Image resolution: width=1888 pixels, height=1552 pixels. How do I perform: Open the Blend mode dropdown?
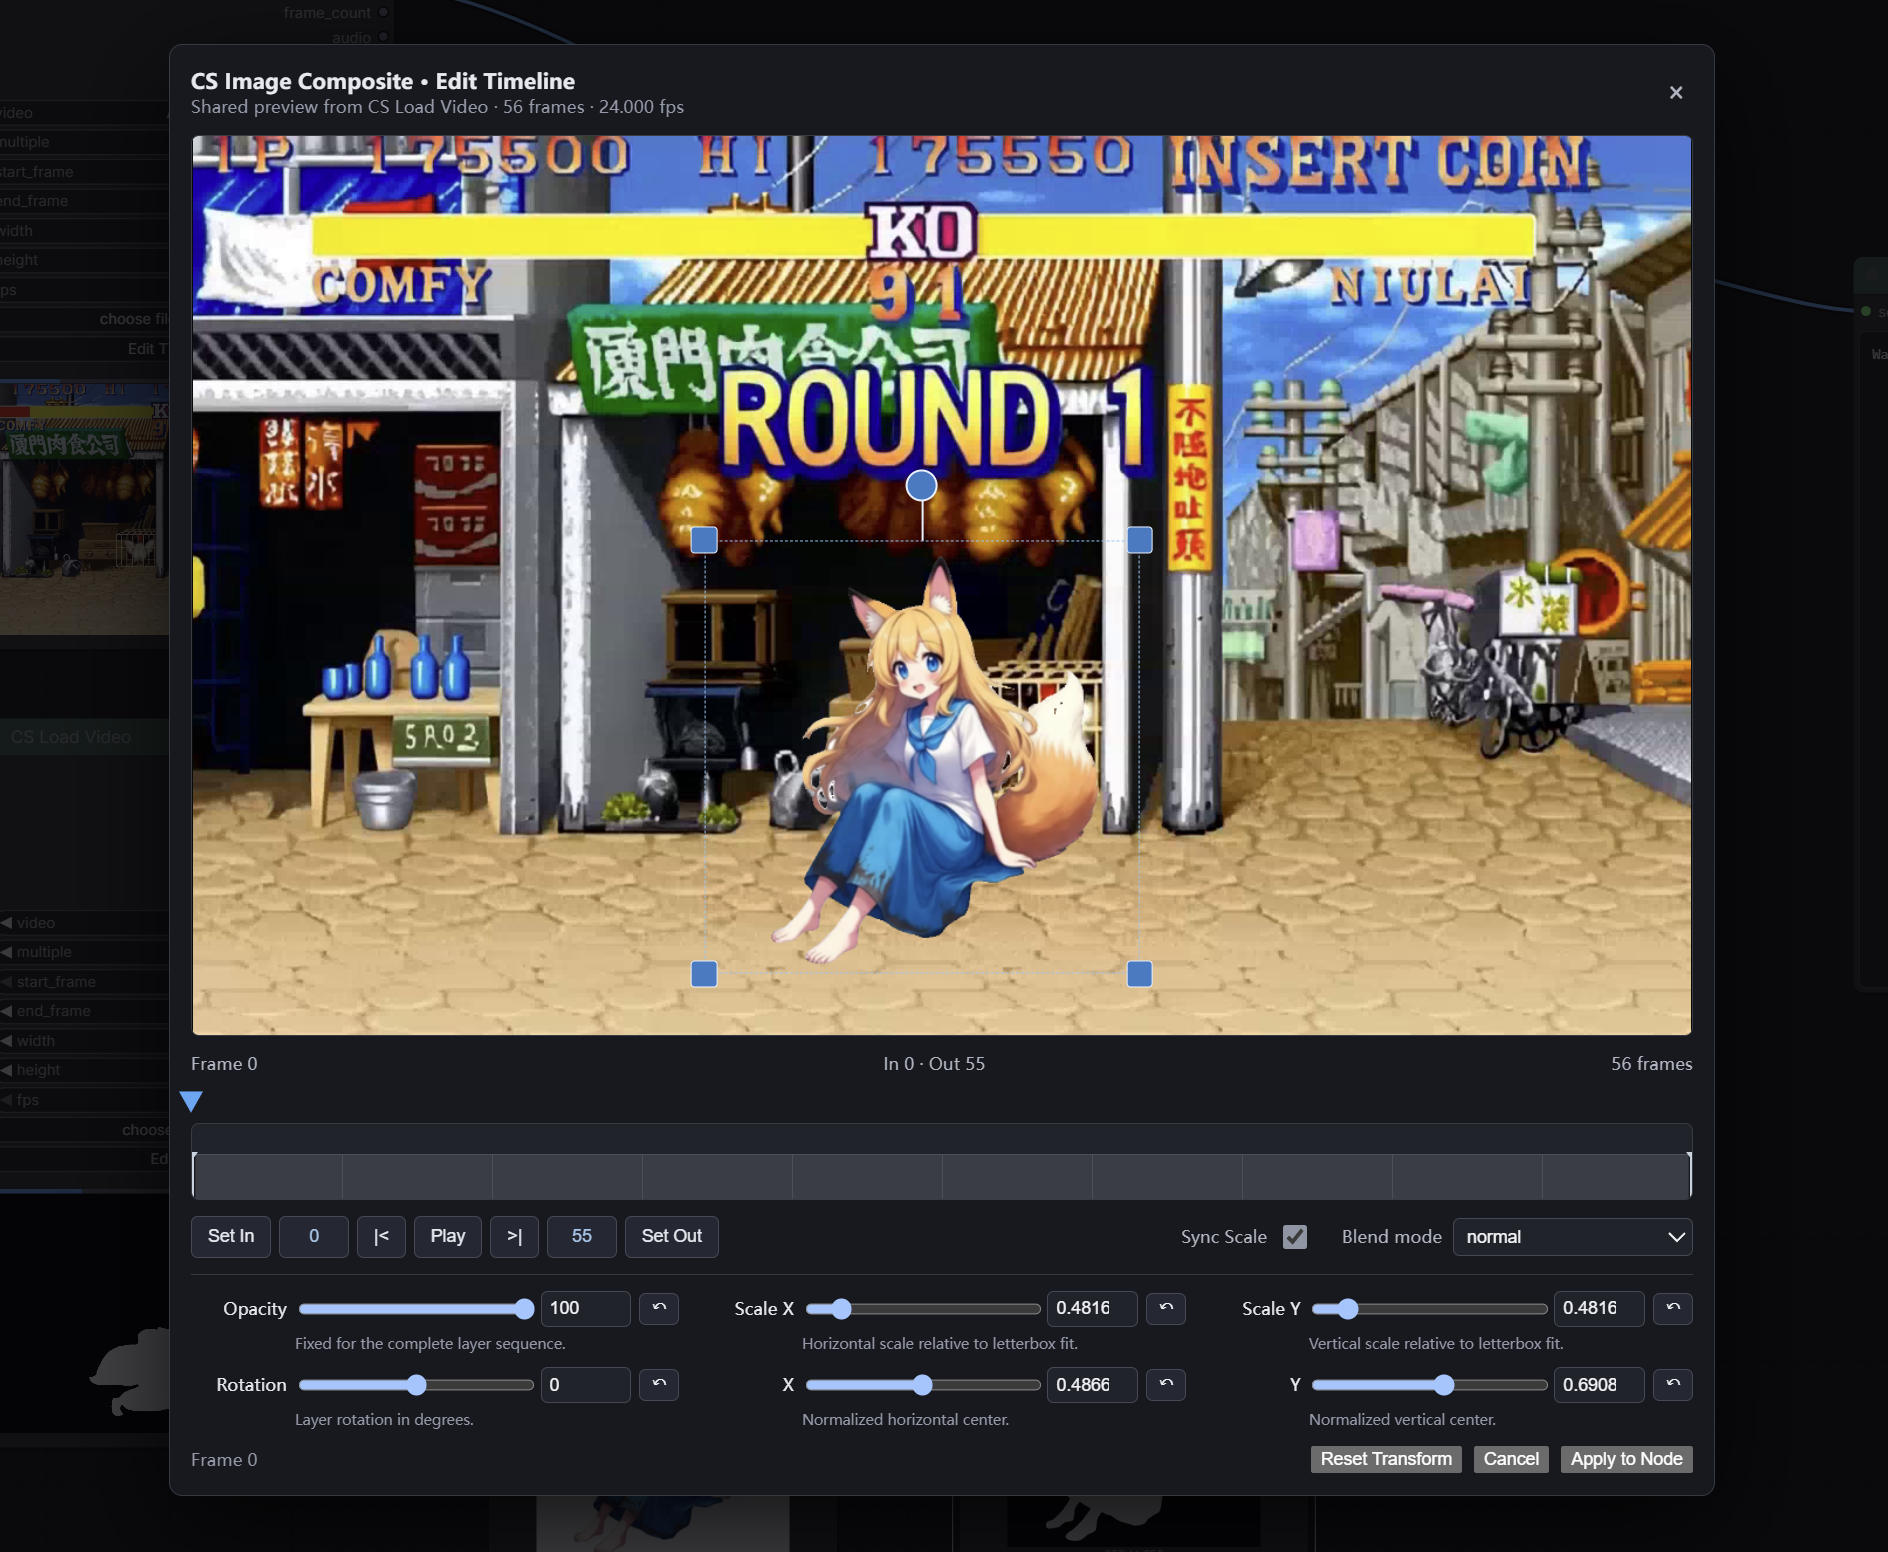[1572, 1237]
